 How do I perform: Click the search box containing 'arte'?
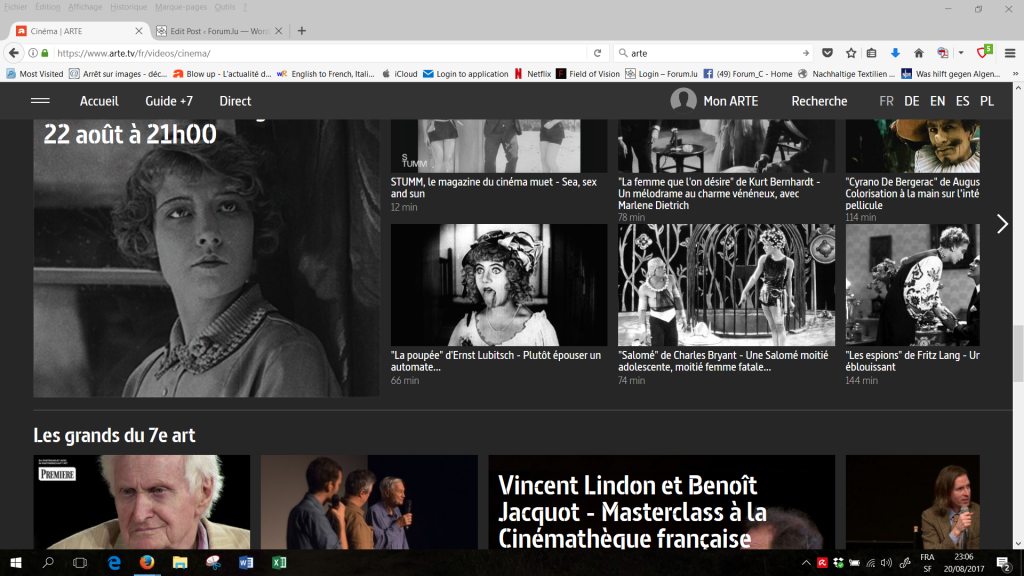point(712,53)
